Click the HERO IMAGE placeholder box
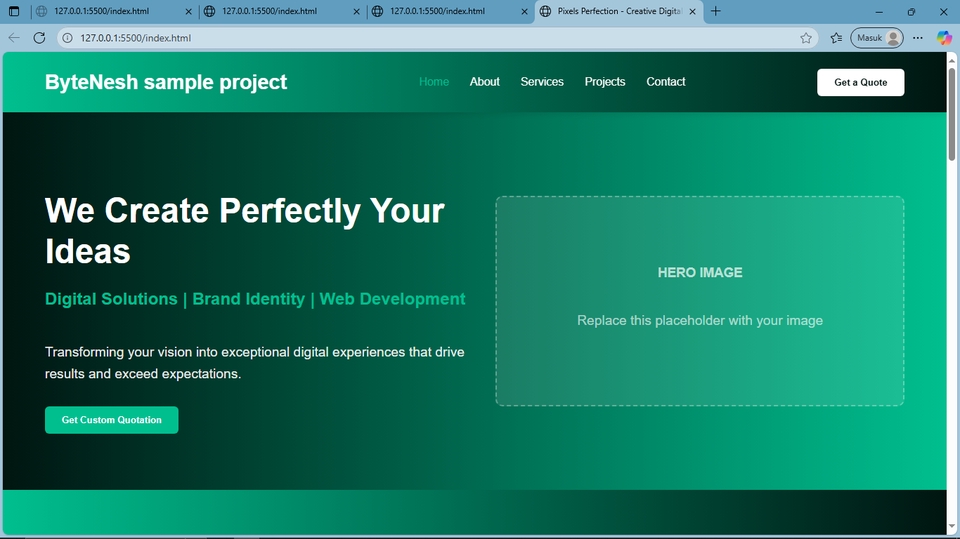The height and width of the screenshot is (539, 960). 700,301
